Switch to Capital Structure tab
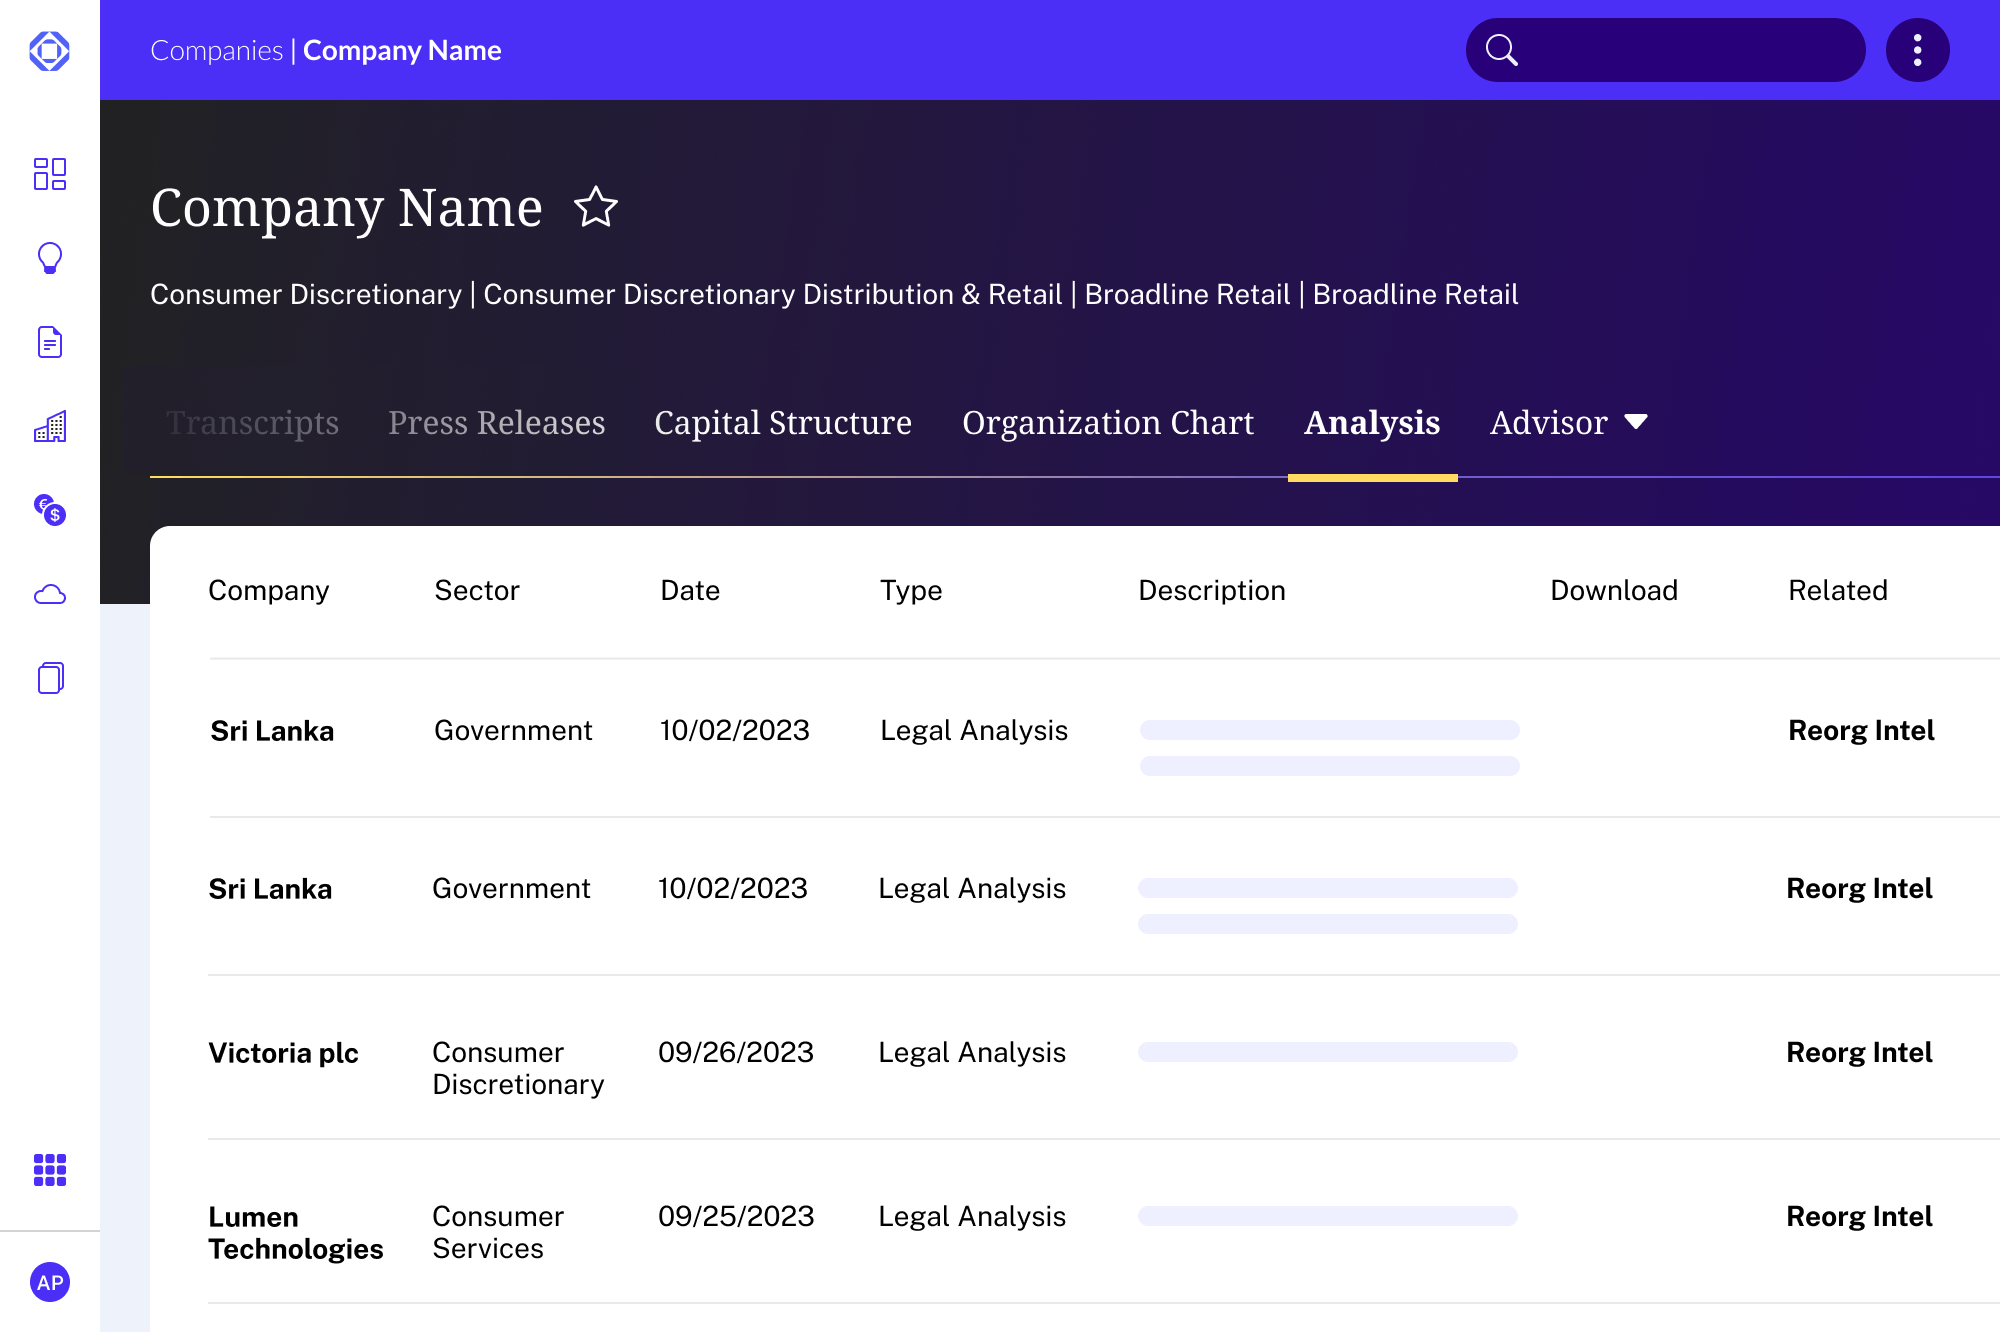Image resolution: width=2000 pixels, height=1332 pixels. (x=783, y=423)
